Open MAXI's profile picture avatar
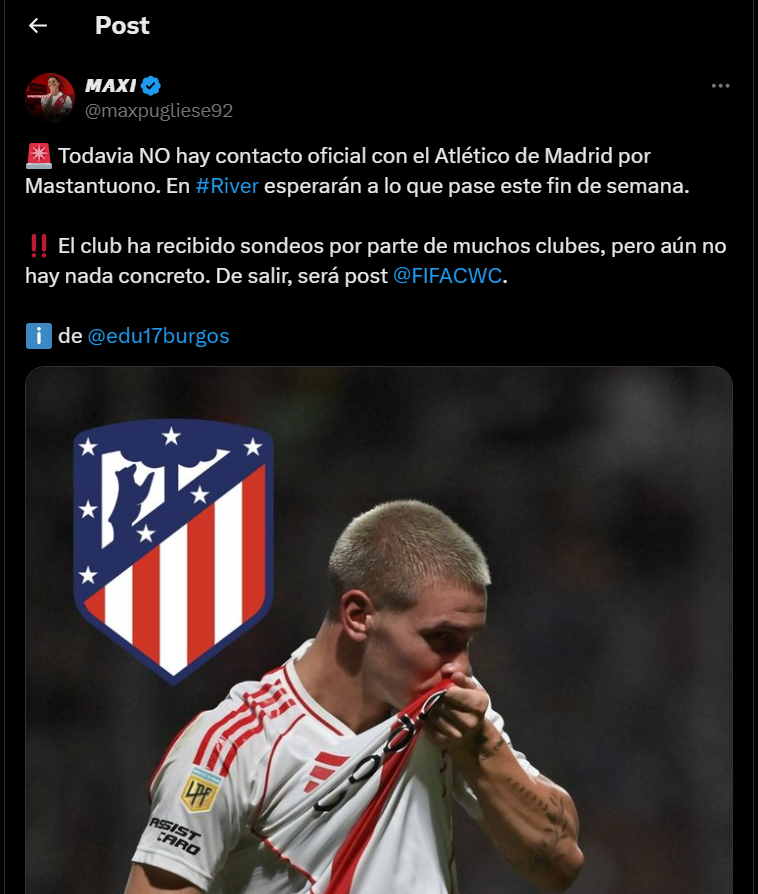The image size is (758, 894). pyautogui.click(x=50, y=97)
